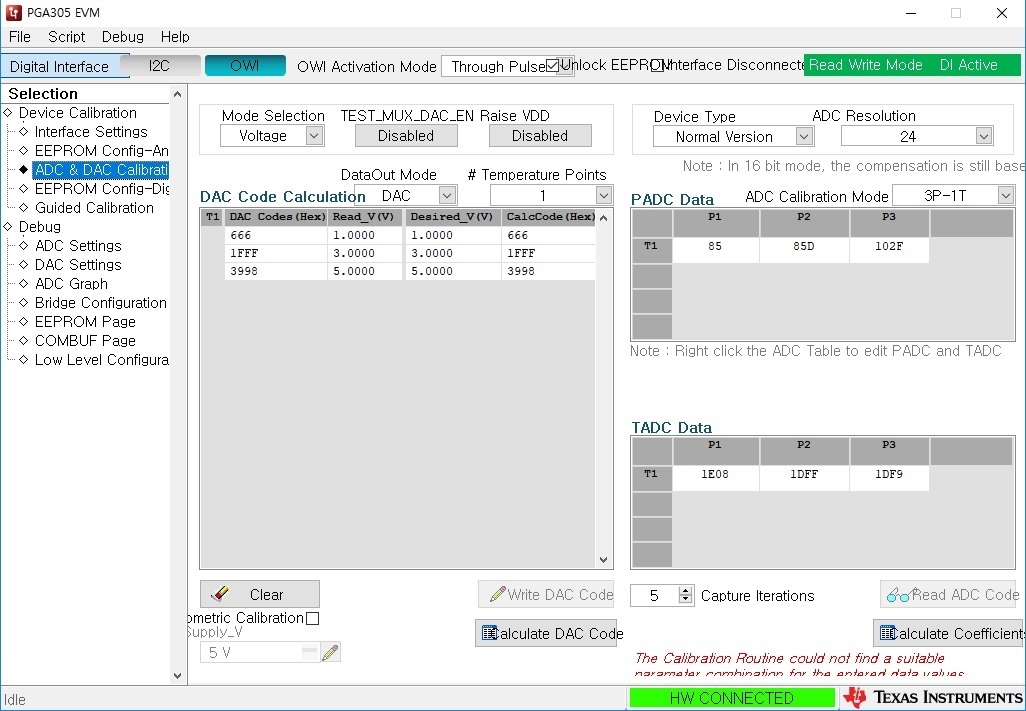Open the Debug menu

point(122,37)
